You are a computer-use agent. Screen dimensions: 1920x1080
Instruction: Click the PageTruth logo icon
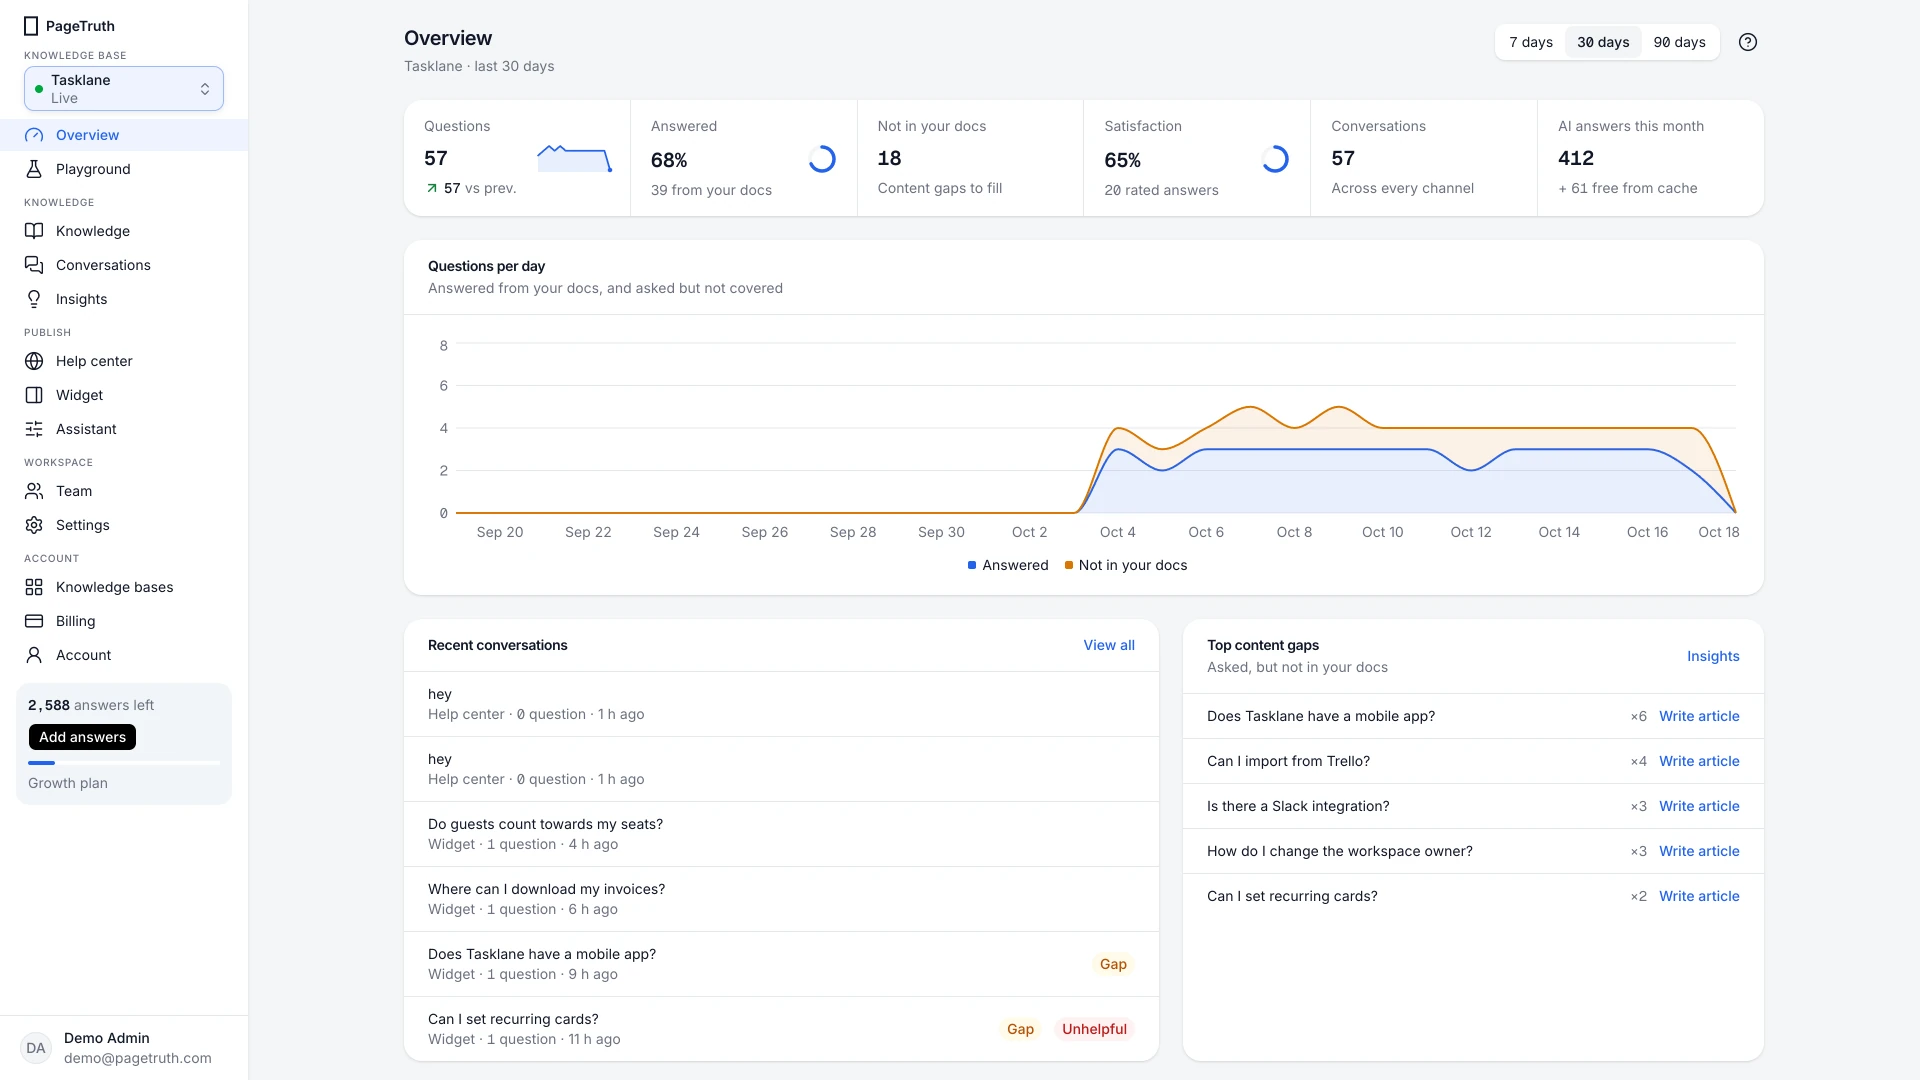click(31, 26)
